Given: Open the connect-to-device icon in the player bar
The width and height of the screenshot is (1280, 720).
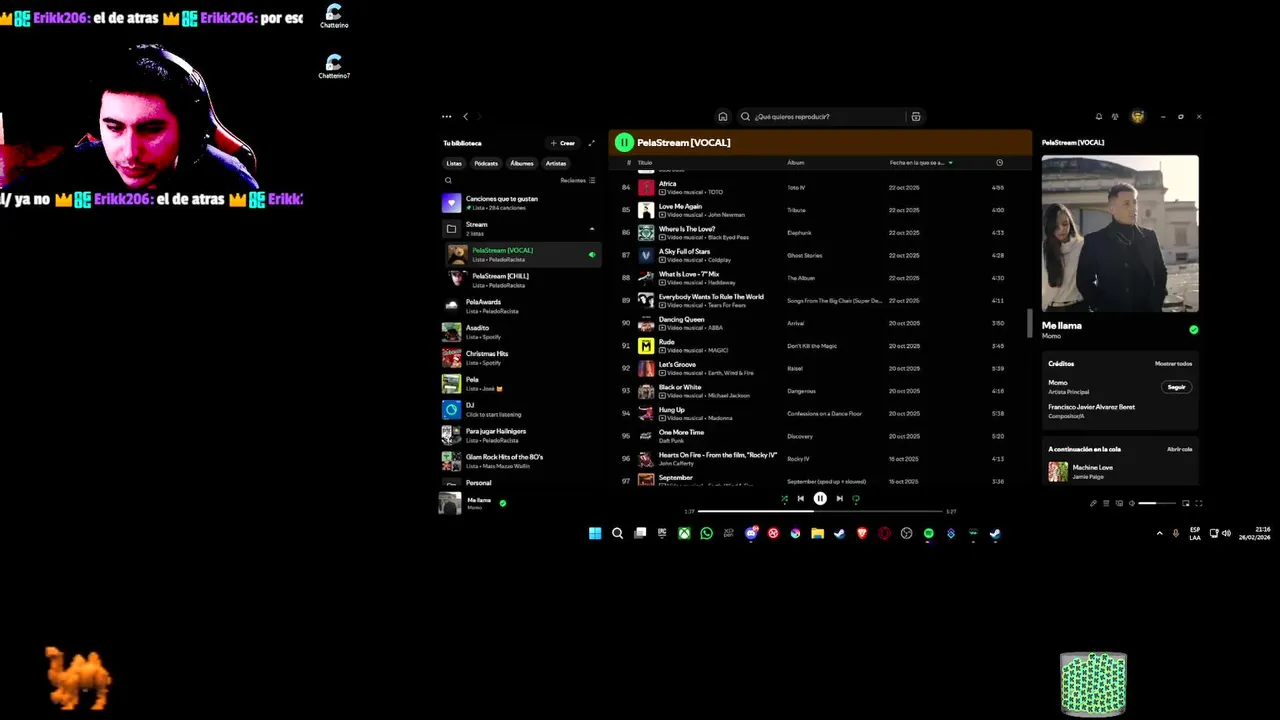Looking at the screenshot, I should coord(1119,503).
